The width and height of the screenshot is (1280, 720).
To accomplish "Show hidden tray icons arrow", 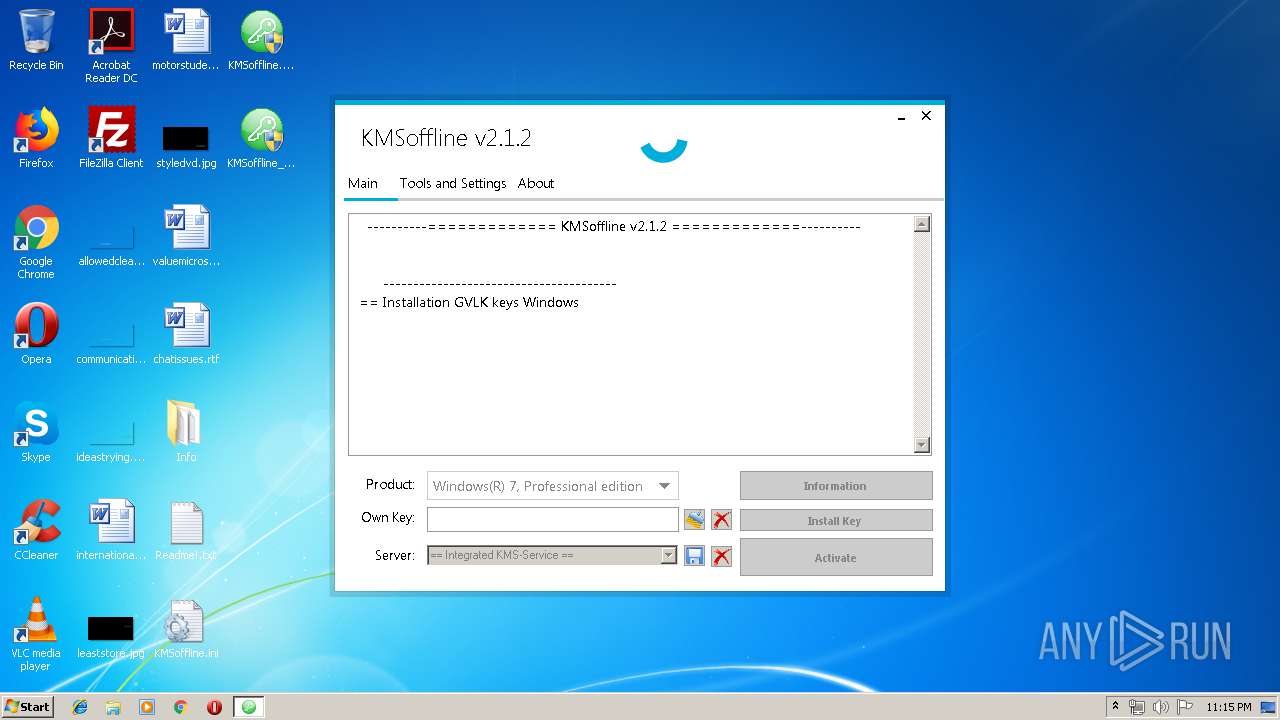I will pyautogui.click(x=1115, y=707).
